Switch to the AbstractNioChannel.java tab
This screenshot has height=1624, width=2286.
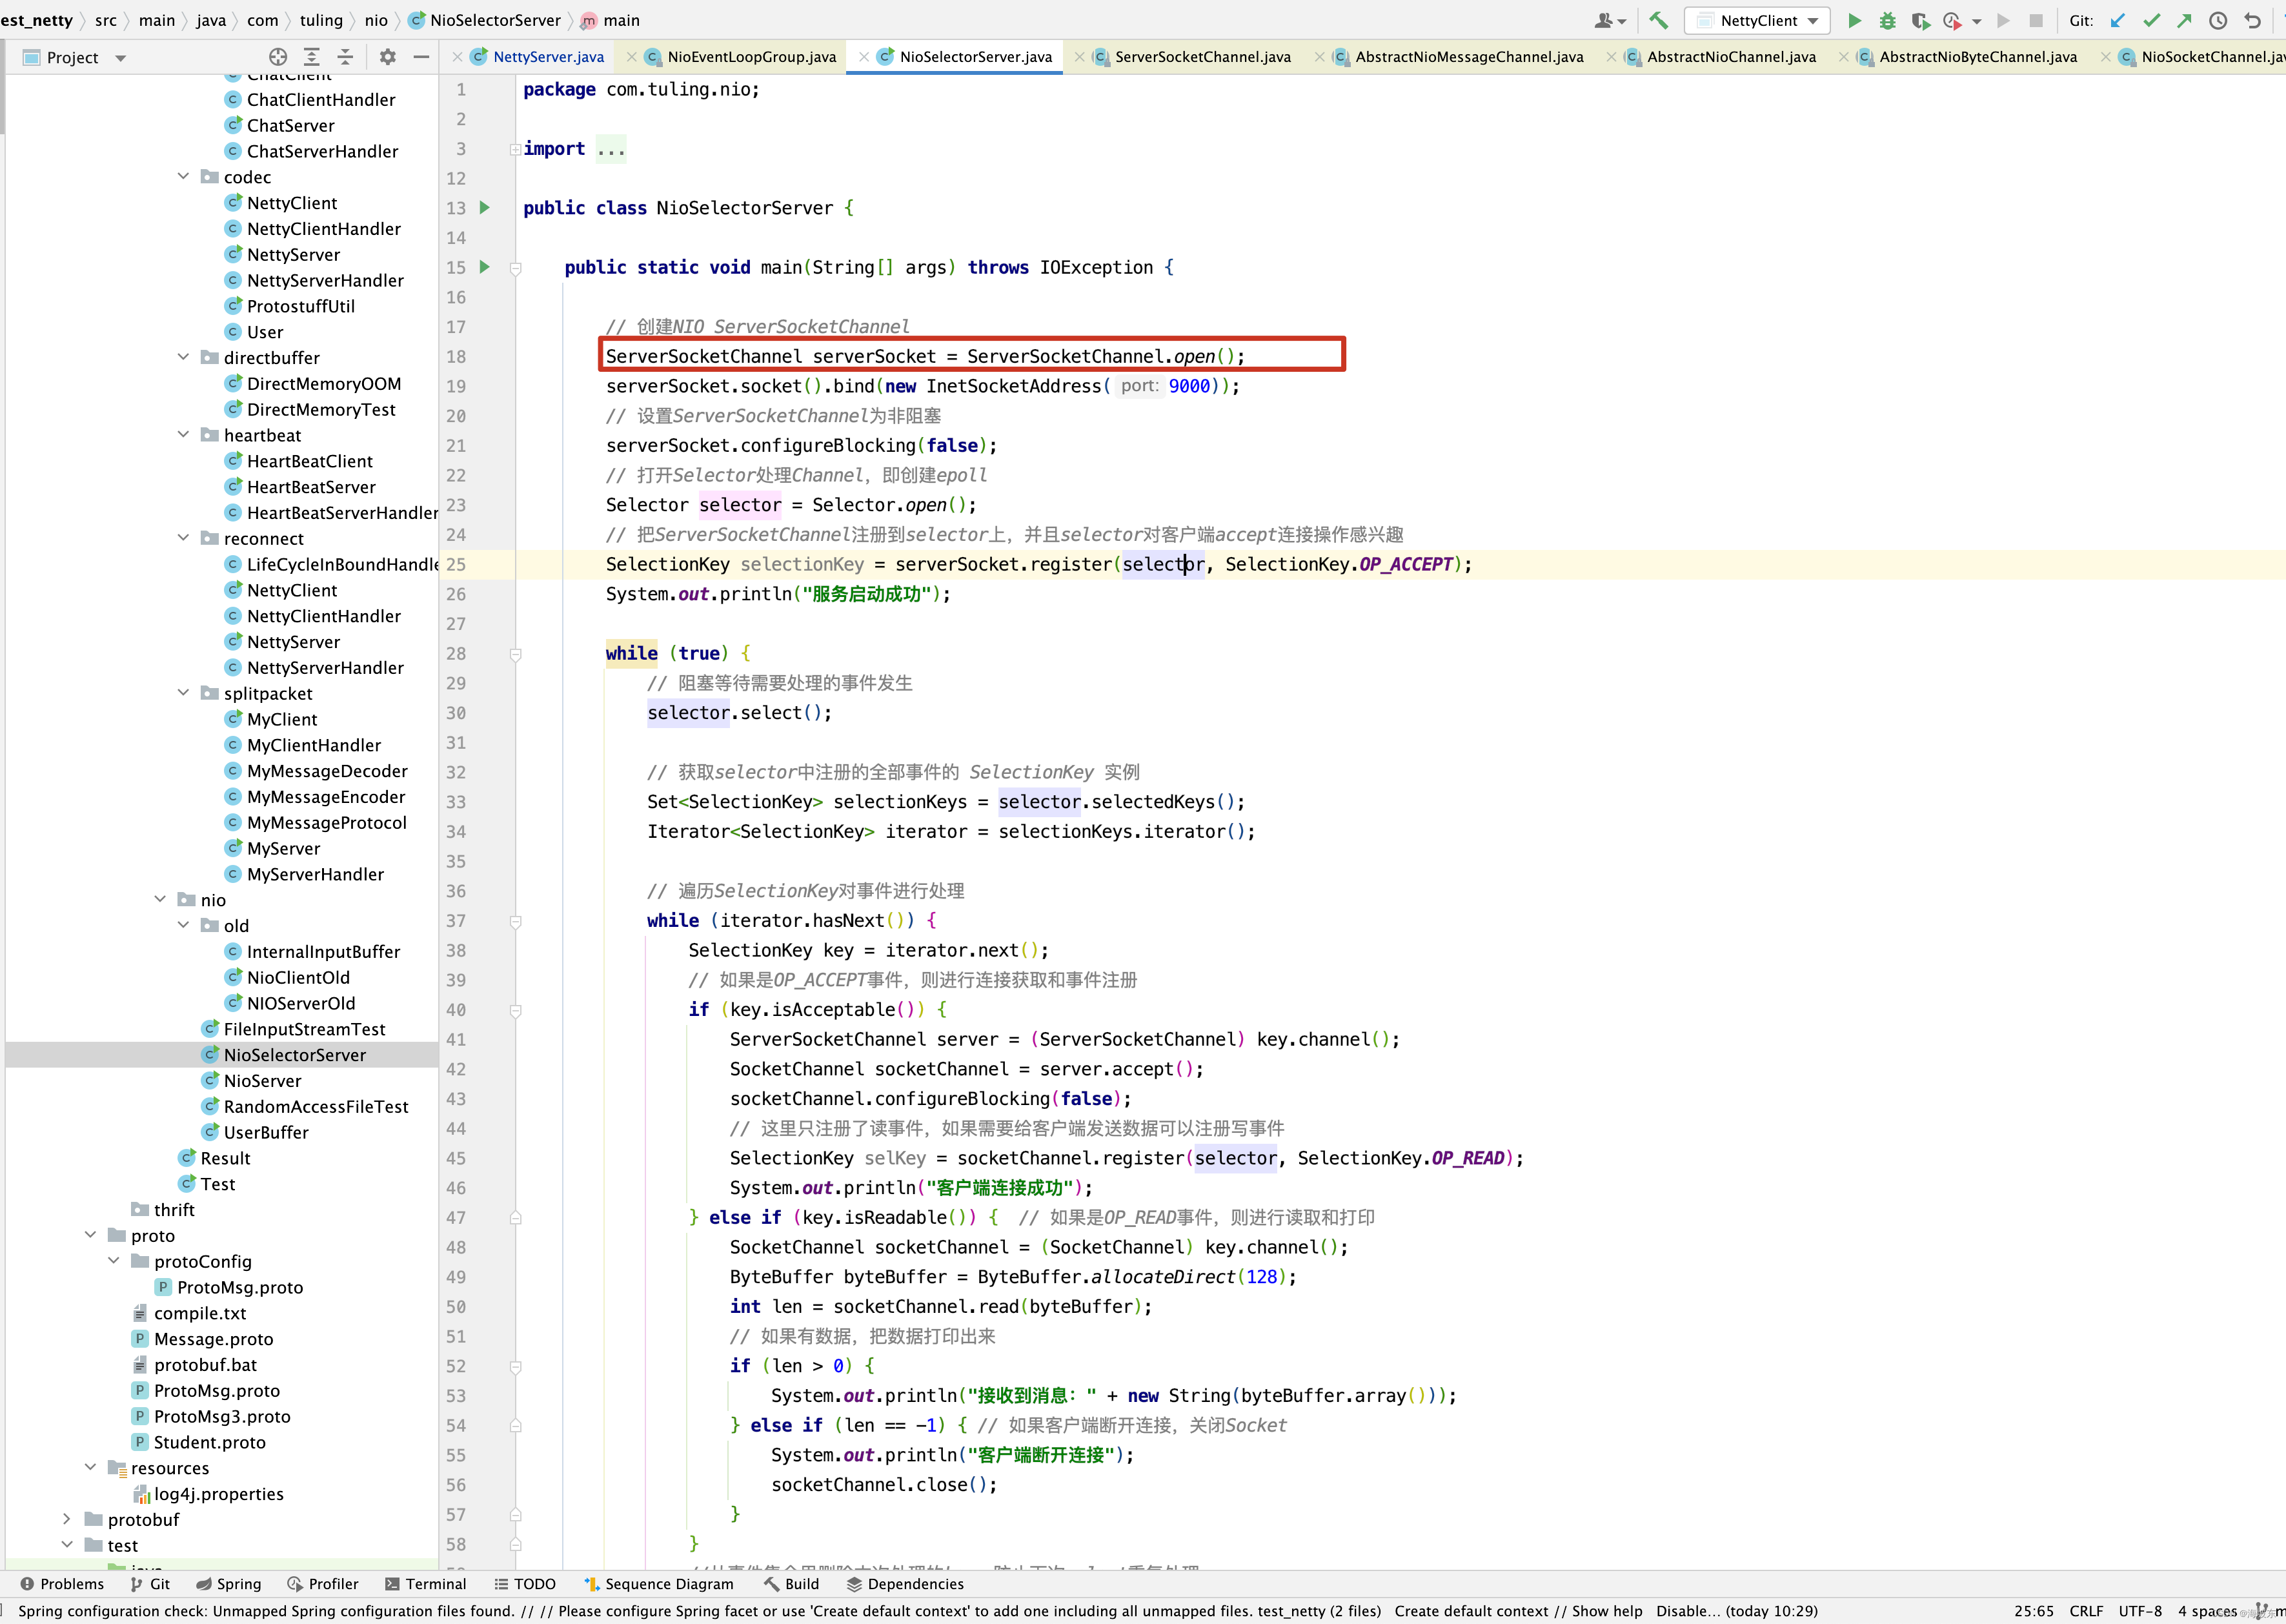(x=1731, y=57)
